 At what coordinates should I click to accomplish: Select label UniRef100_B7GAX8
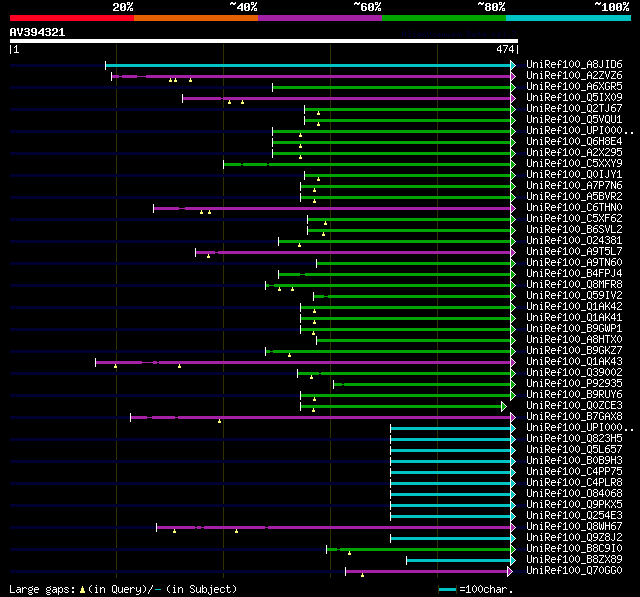click(574, 417)
